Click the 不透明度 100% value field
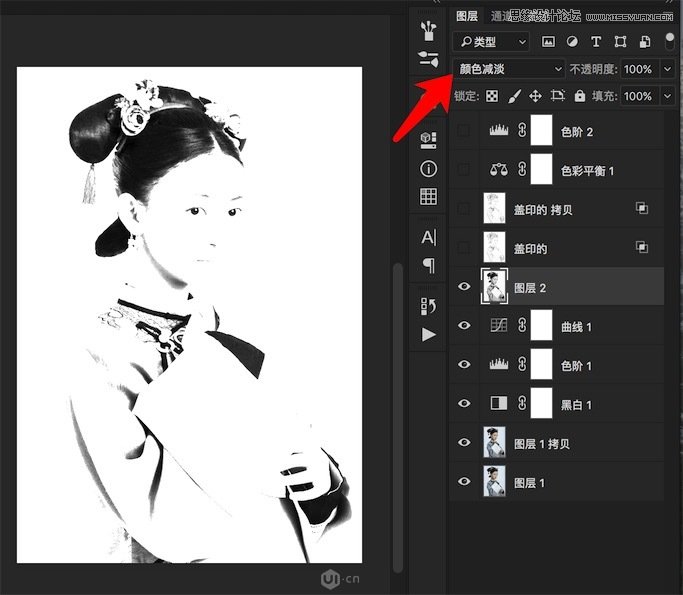Screen dimensions: 683x595 [639, 69]
